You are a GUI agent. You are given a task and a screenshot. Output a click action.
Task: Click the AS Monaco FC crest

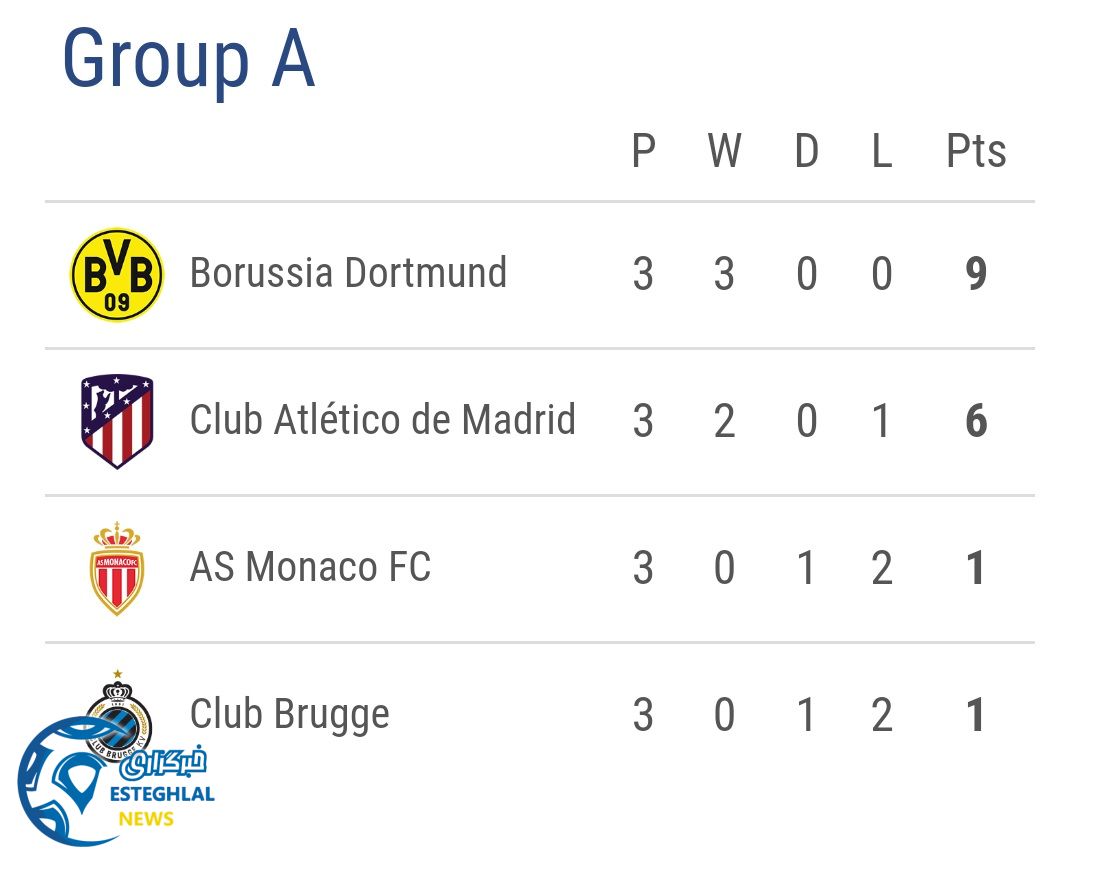pyautogui.click(x=117, y=568)
